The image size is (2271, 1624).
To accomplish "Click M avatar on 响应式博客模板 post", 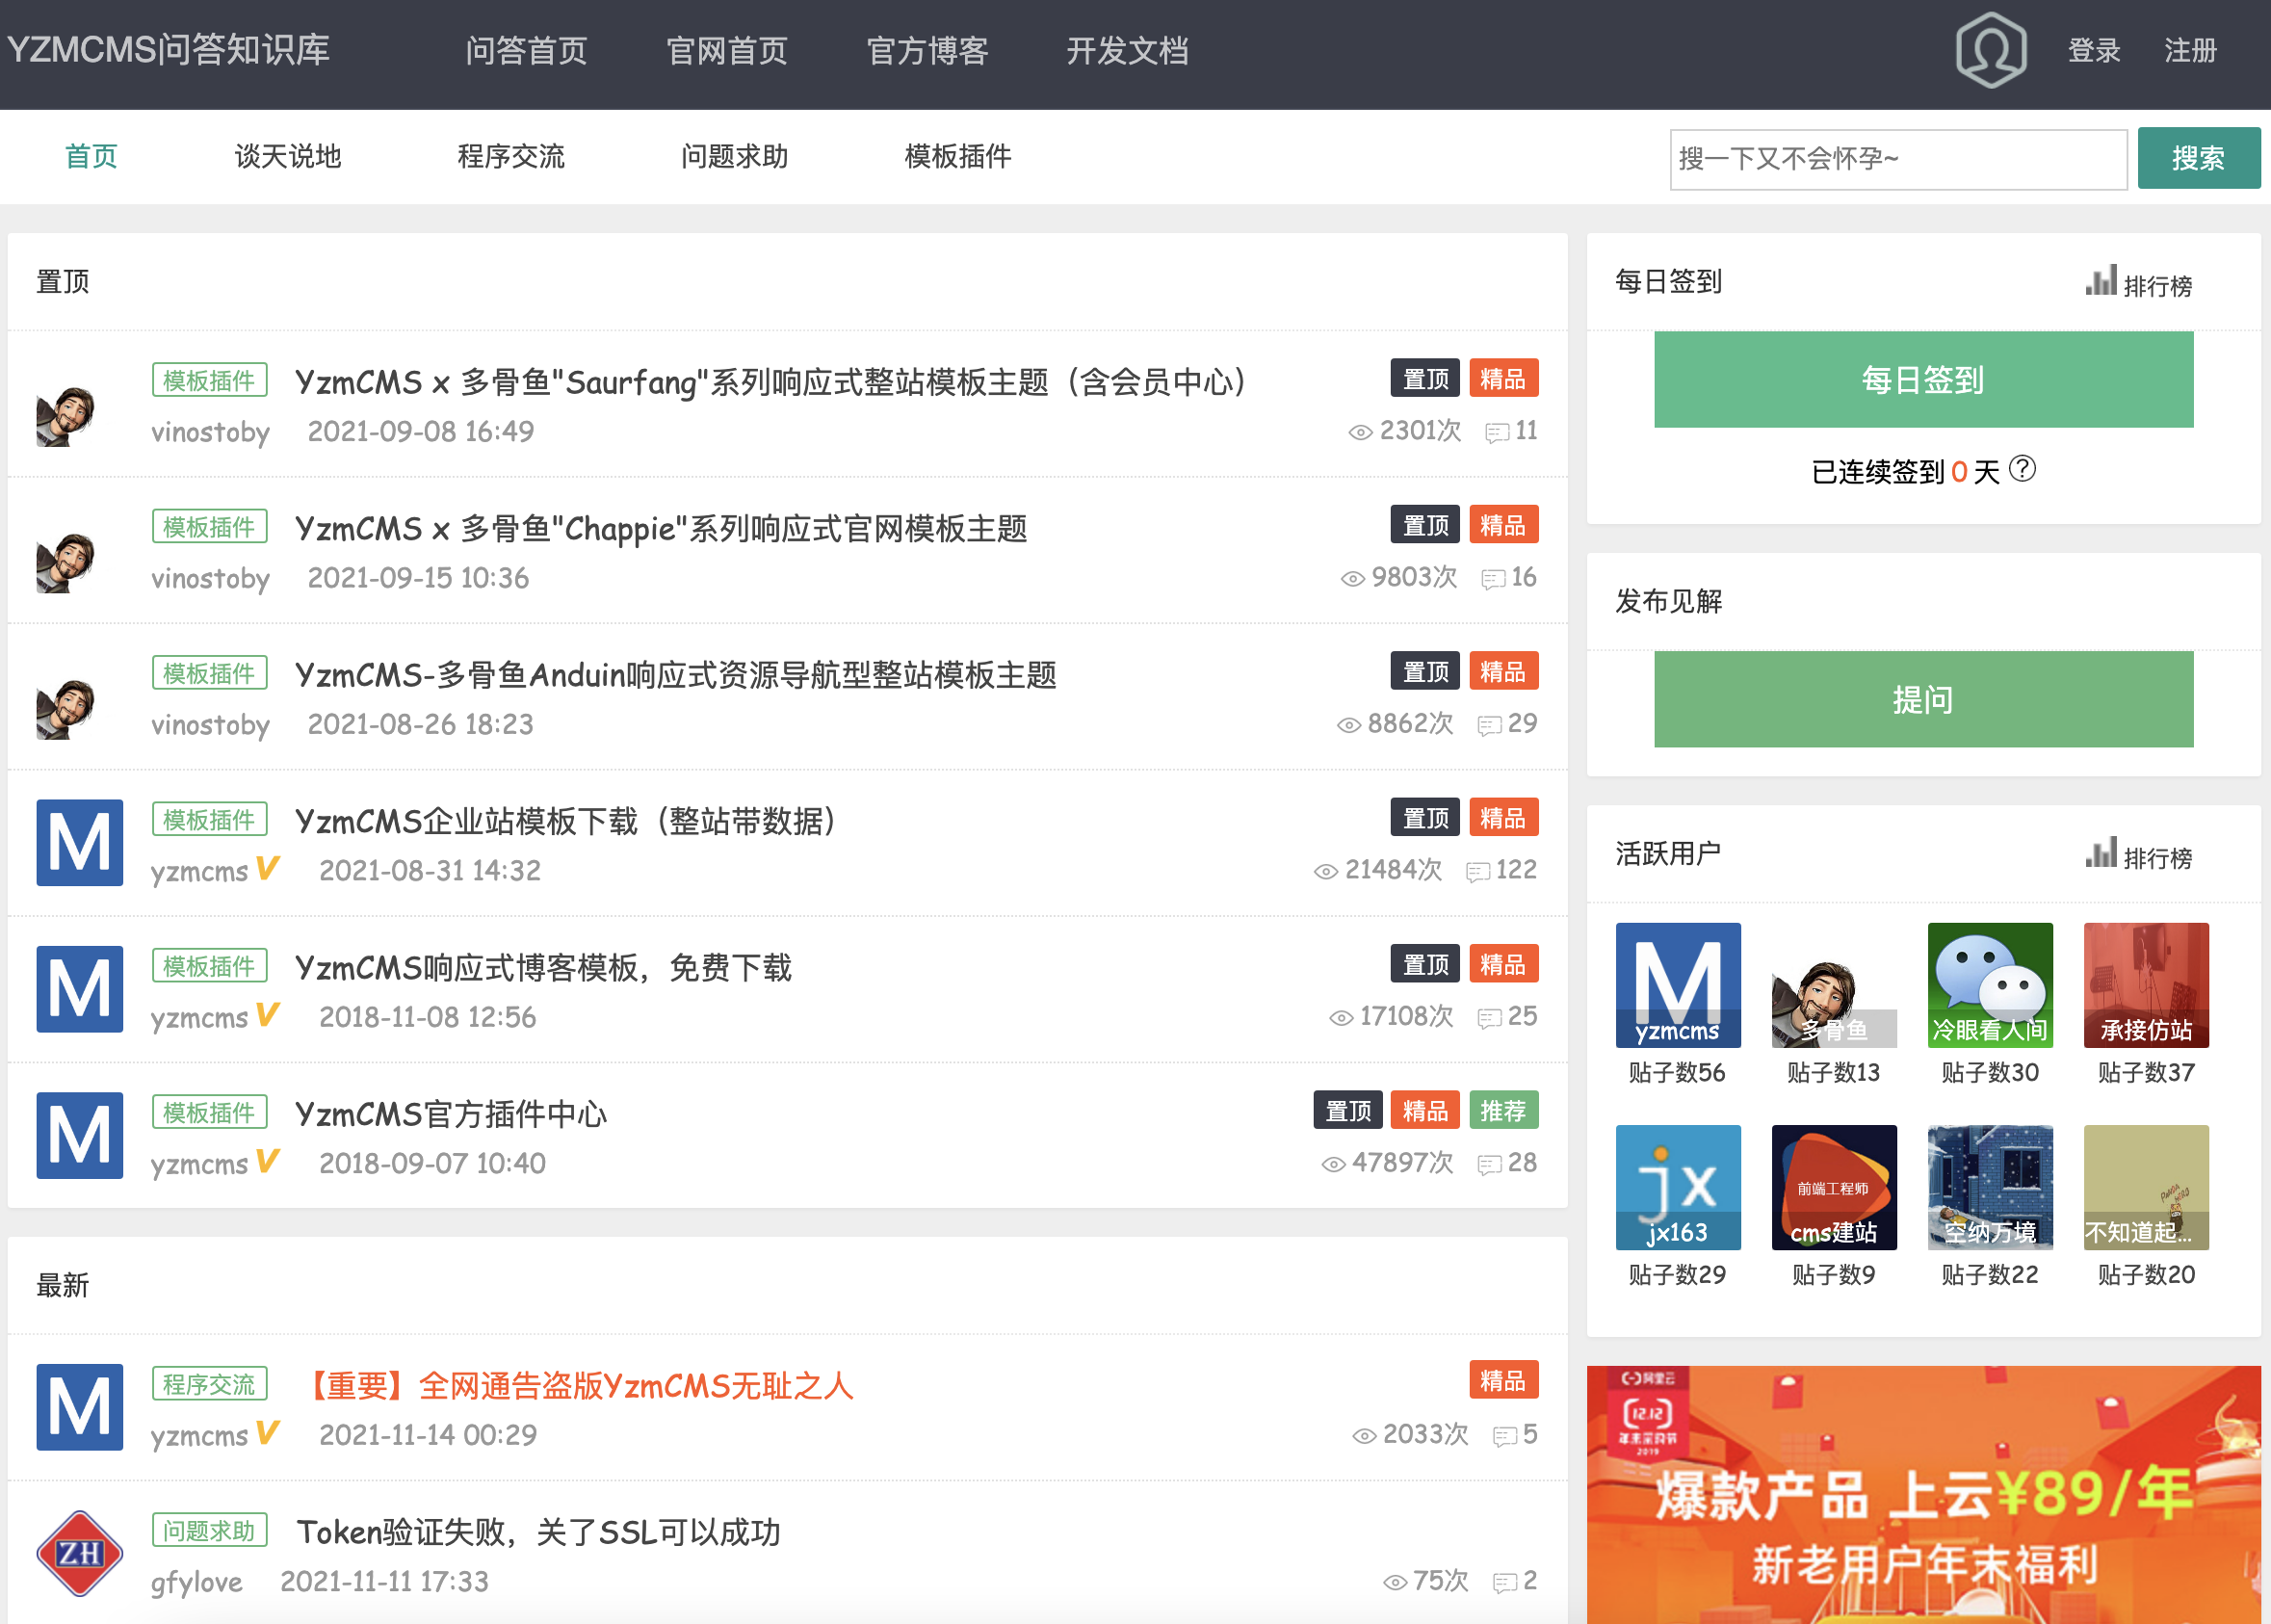I will point(80,989).
